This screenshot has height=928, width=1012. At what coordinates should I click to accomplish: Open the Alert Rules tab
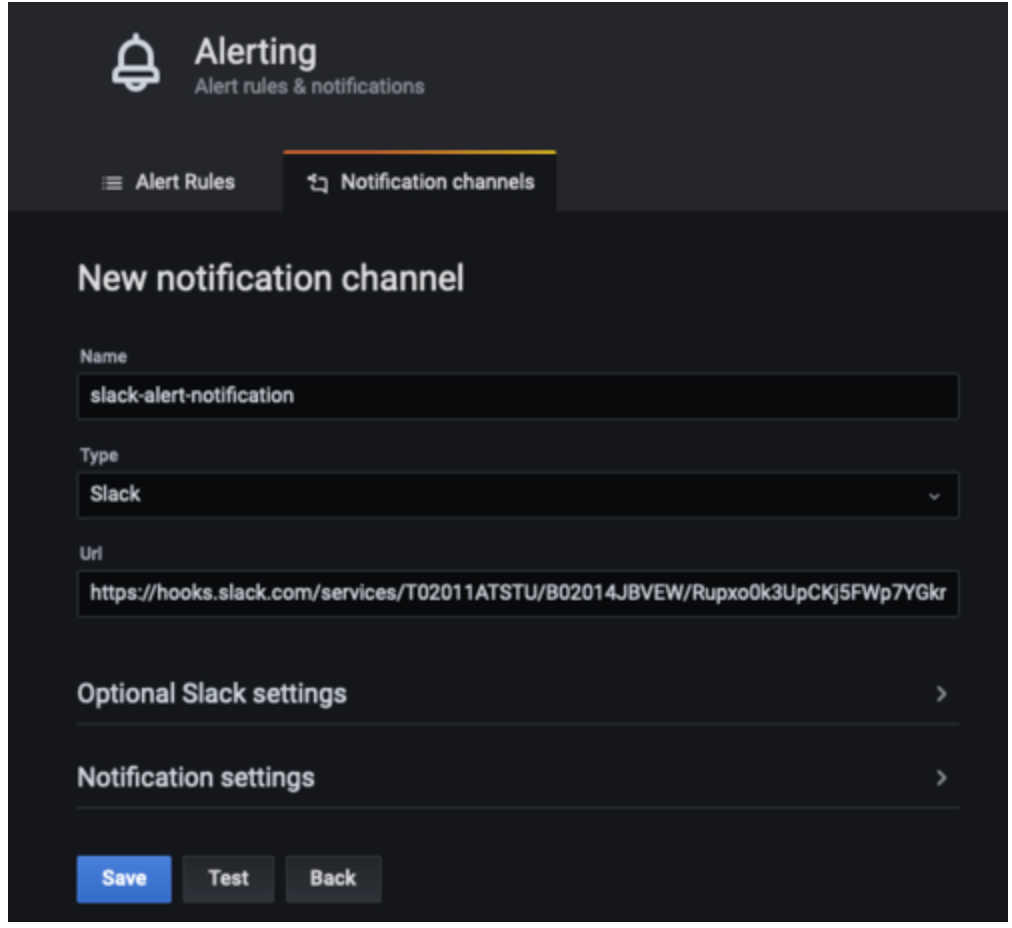(x=169, y=182)
